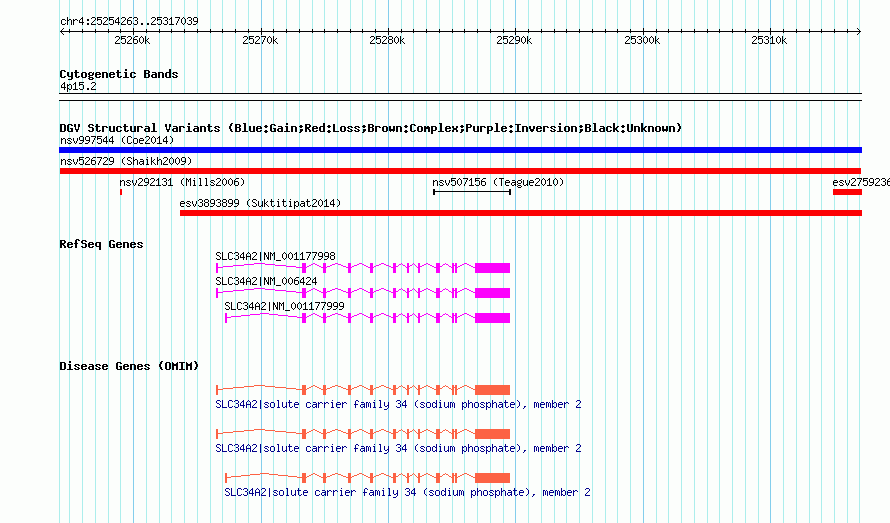Click the short red esv2759236 variant bar
This screenshot has height=523, width=890.
[x=847, y=192]
